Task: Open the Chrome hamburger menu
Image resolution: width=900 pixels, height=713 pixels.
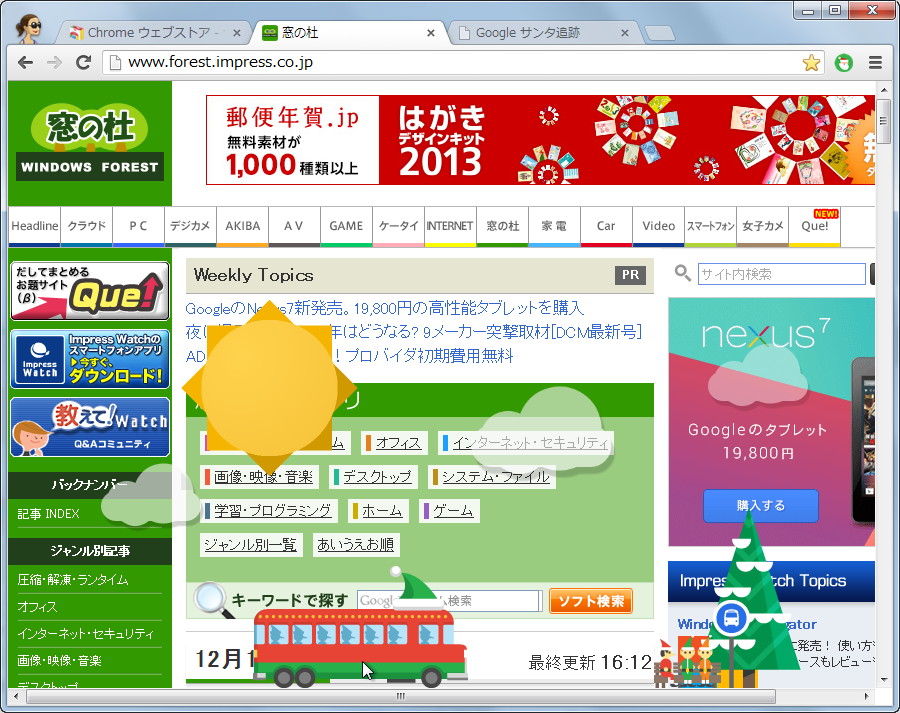Action: pyautogui.click(x=875, y=62)
